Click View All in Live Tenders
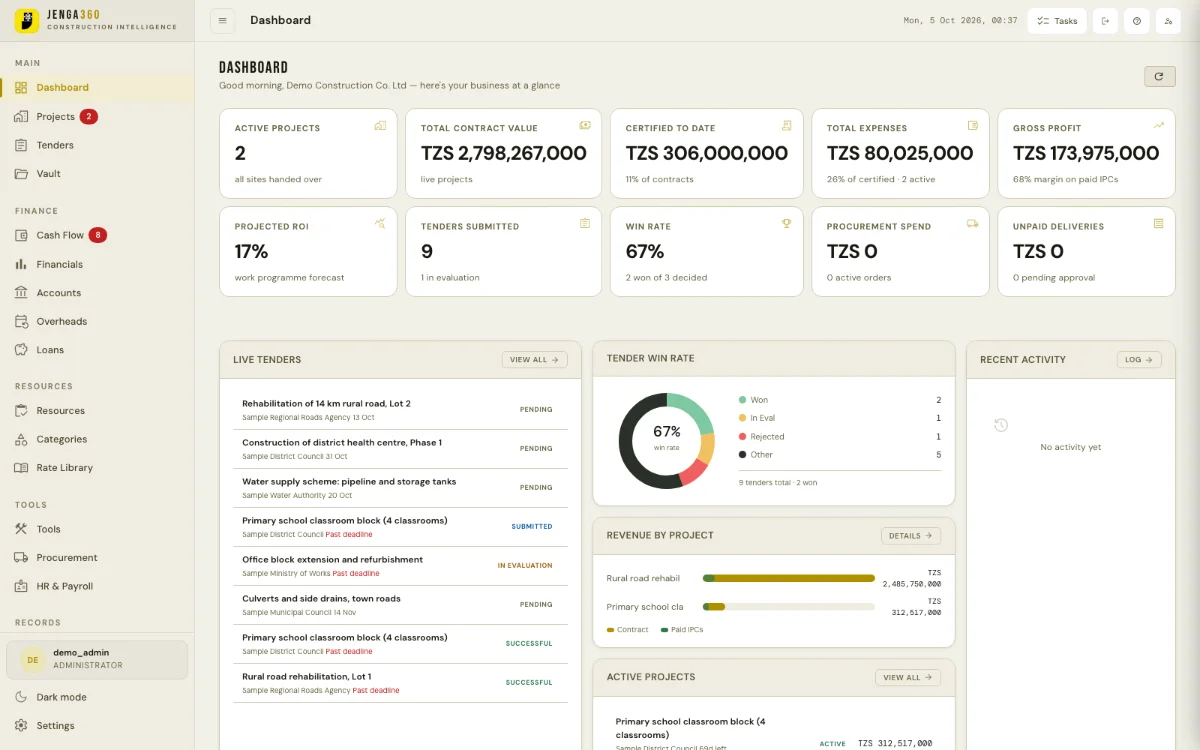The image size is (1200, 750). point(534,360)
